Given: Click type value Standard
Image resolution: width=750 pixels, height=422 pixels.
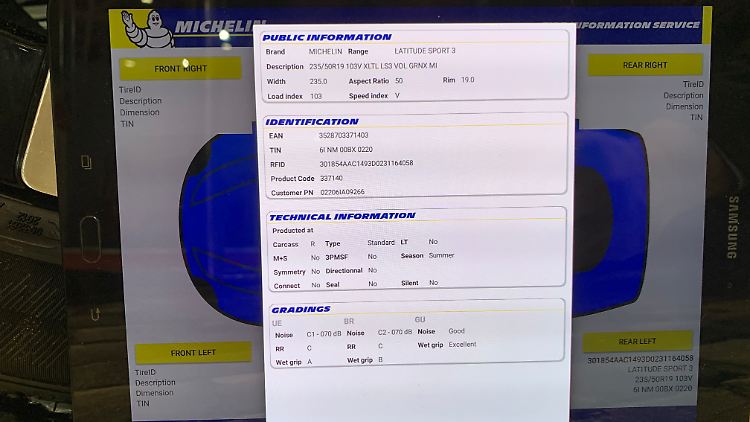Looking at the screenshot, I should pos(381,243).
